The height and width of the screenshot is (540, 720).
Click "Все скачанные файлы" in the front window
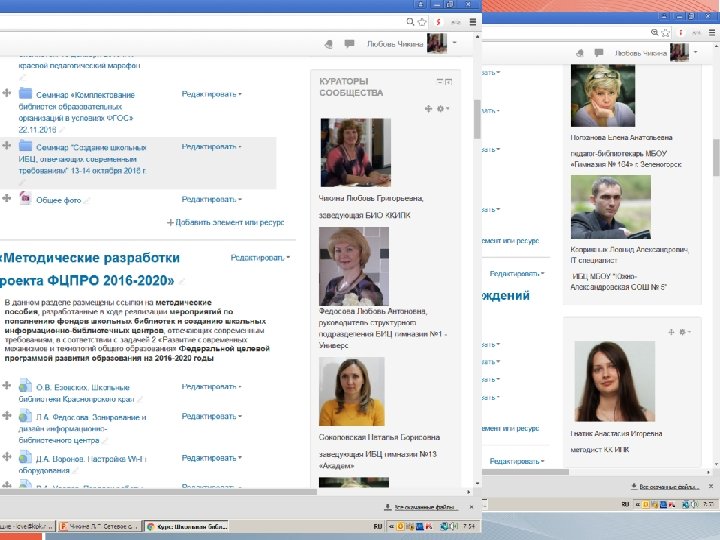[426, 507]
